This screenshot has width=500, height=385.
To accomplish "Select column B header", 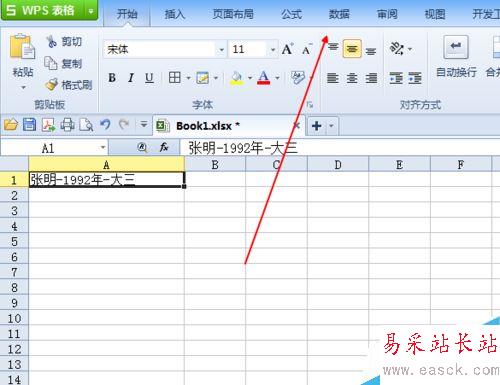I will point(215,164).
